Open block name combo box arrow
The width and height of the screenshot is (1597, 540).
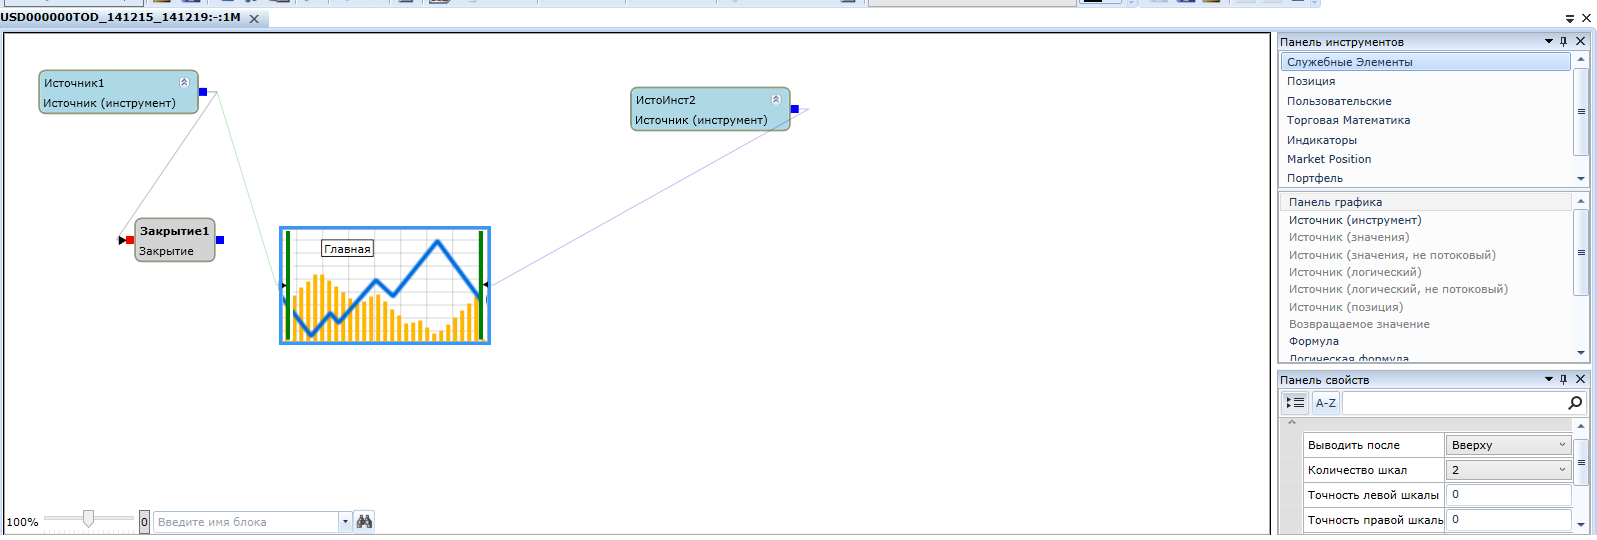(x=345, y=522)
